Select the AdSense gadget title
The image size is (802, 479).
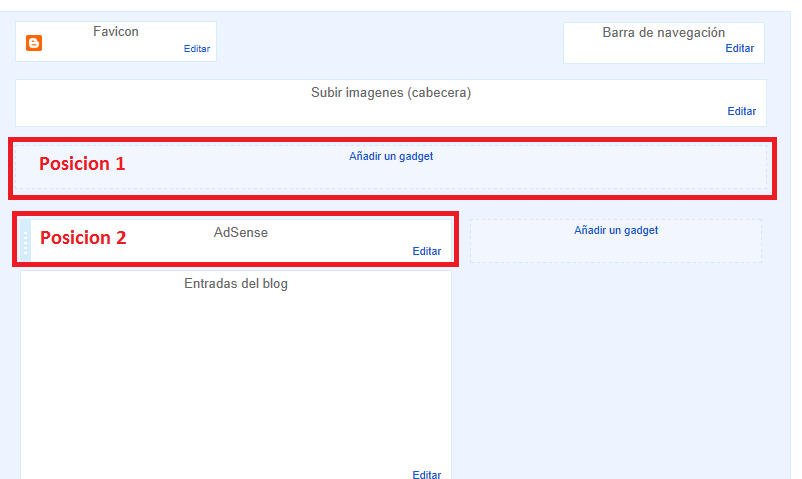240,232
